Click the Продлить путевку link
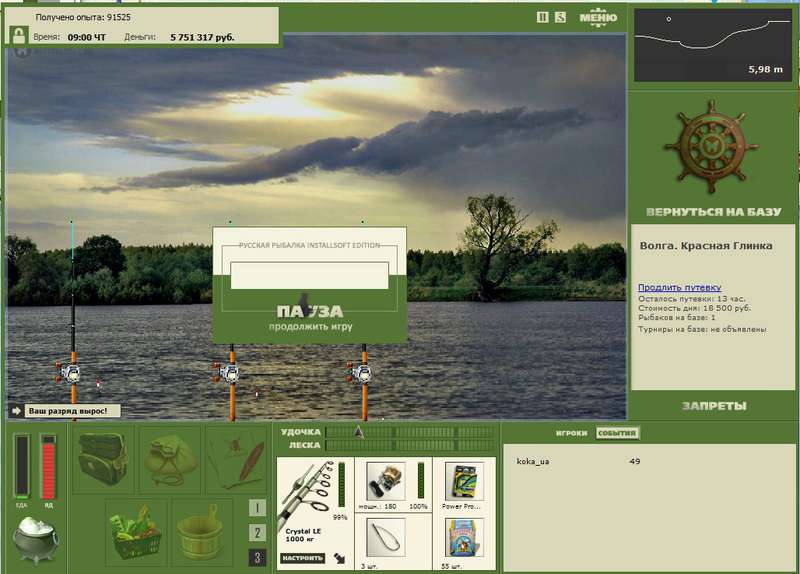Viewport: 800px width, 574px height. [x=680, y=287]
